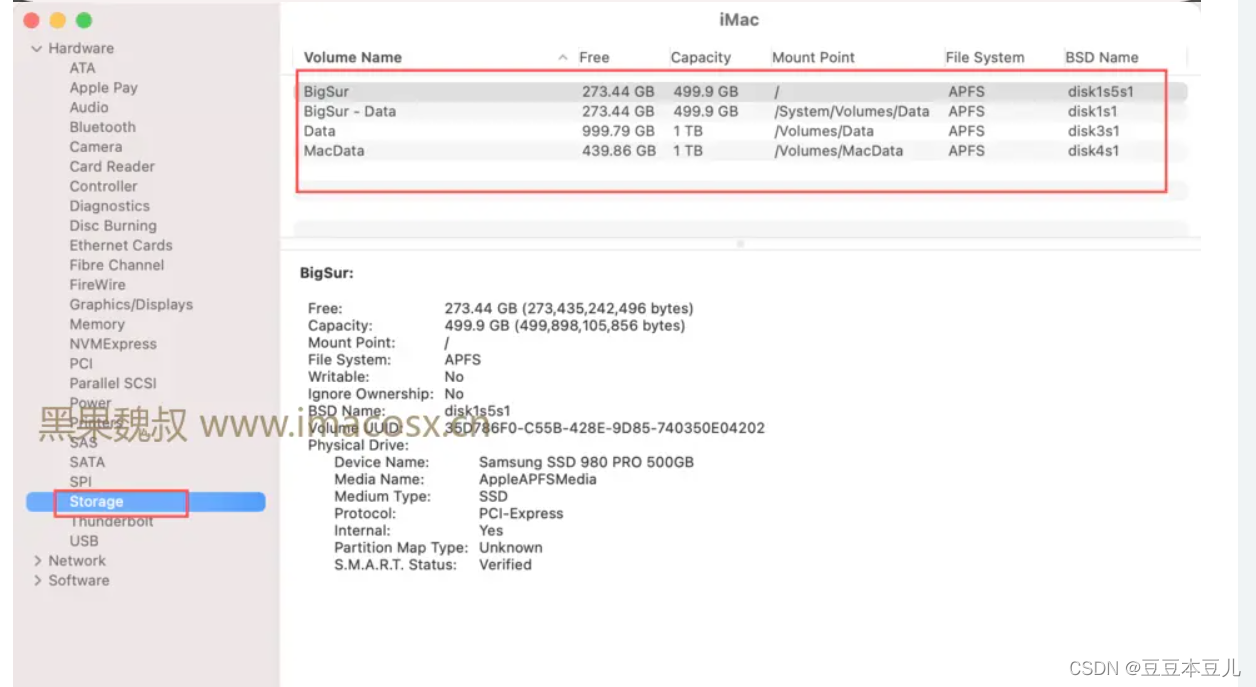
Task: Open Fibre Channel entry
Action: point(117,265)
